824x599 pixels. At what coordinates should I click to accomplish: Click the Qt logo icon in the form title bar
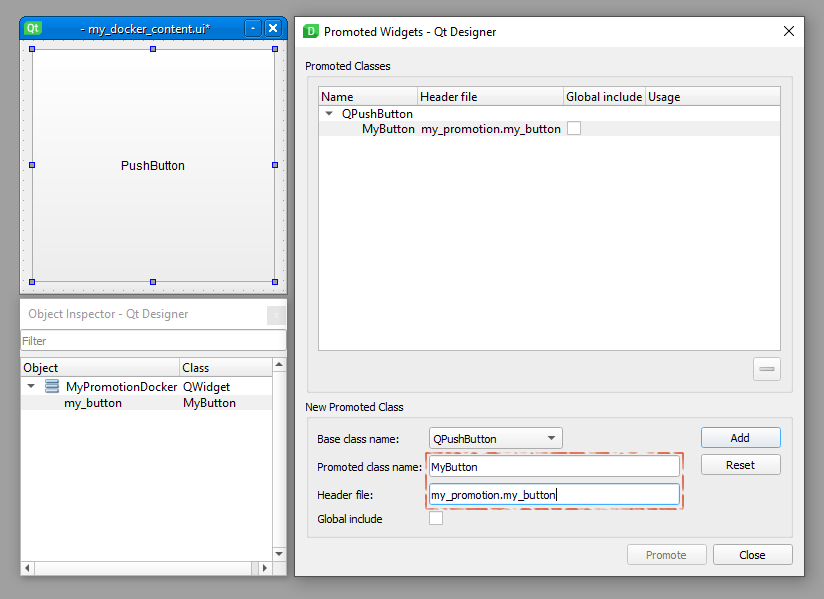(33, 29)
